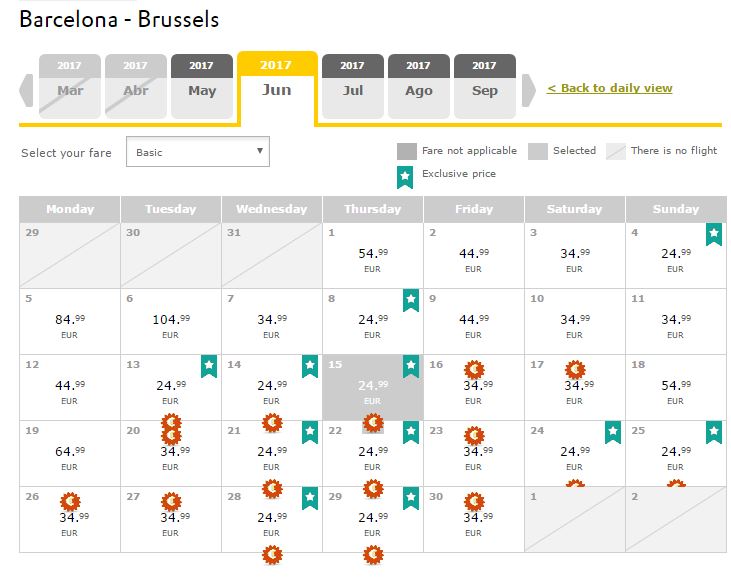731x578 pixels.
Task: Click the teal Exclusive price legend swatch
Action: [405, 178]
